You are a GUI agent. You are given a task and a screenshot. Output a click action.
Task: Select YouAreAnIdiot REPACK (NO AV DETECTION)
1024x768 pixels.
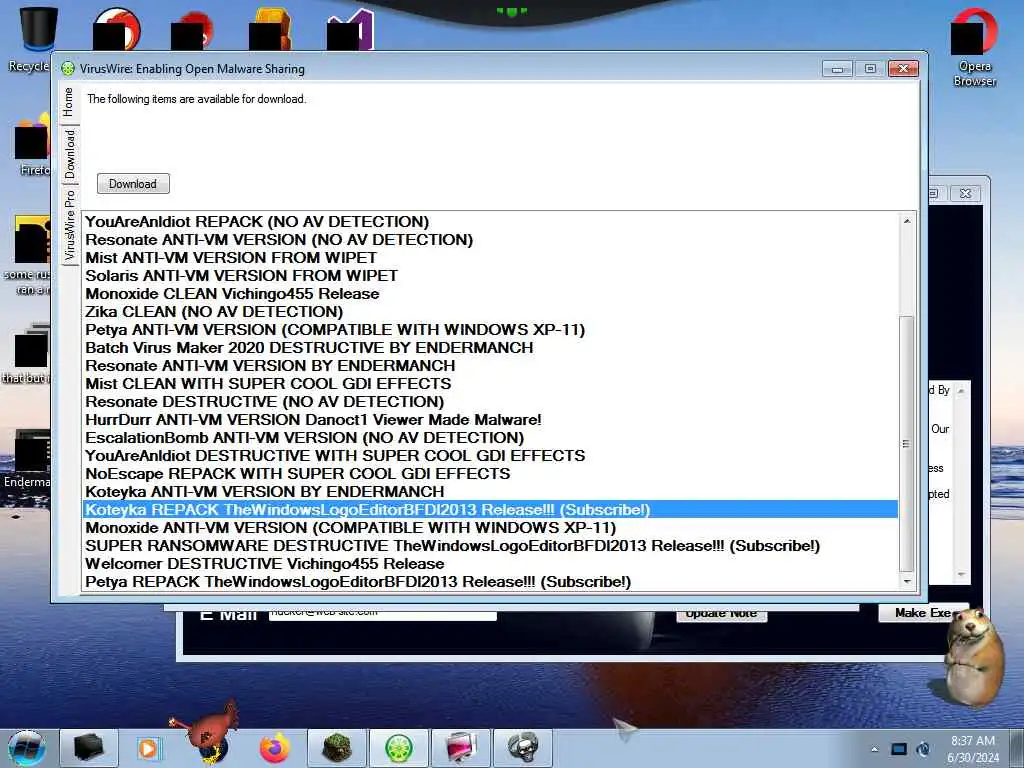490,222
